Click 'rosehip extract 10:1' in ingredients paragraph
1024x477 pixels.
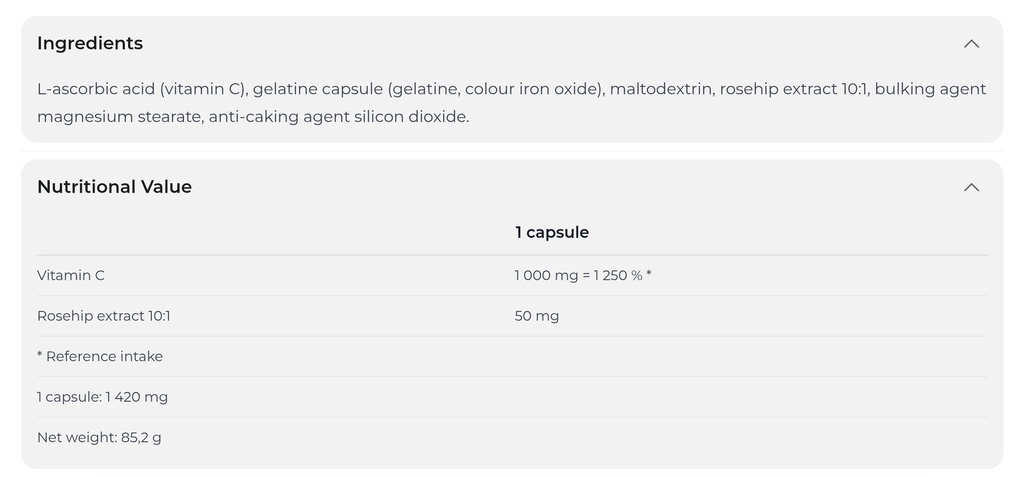coord(793,89)
